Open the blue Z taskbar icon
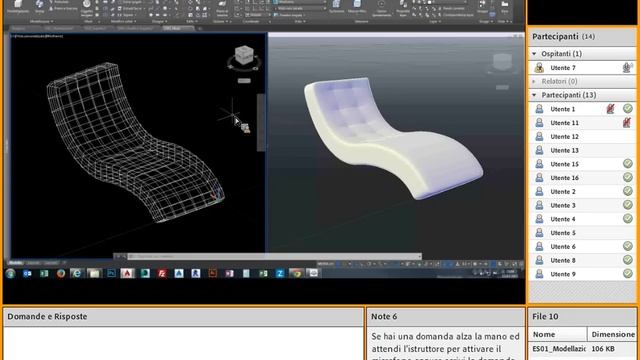 [280, 273]
